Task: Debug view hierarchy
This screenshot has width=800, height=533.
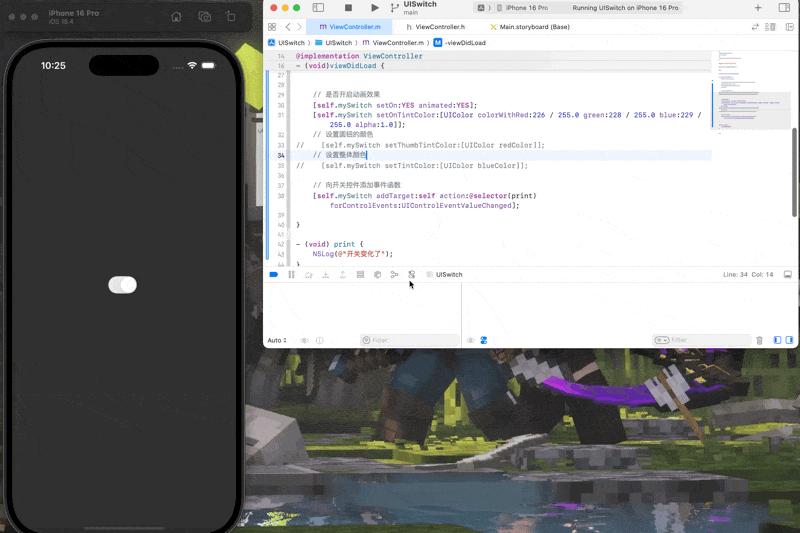Action: (x=360, y=274)
